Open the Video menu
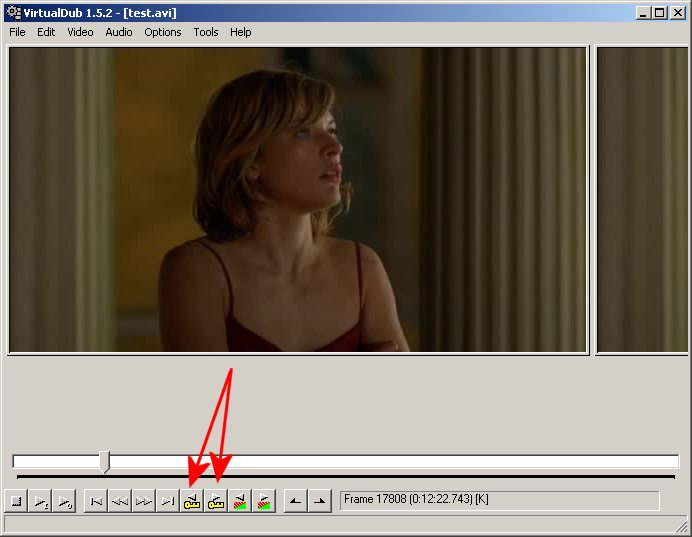 80,32
